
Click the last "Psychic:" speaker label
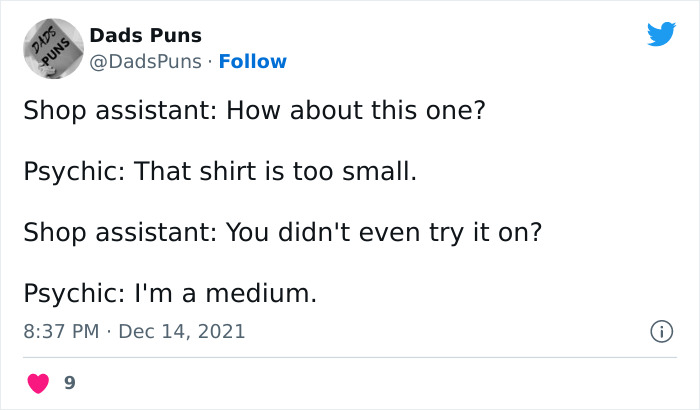pyautogui.click(x=73, y=293)
